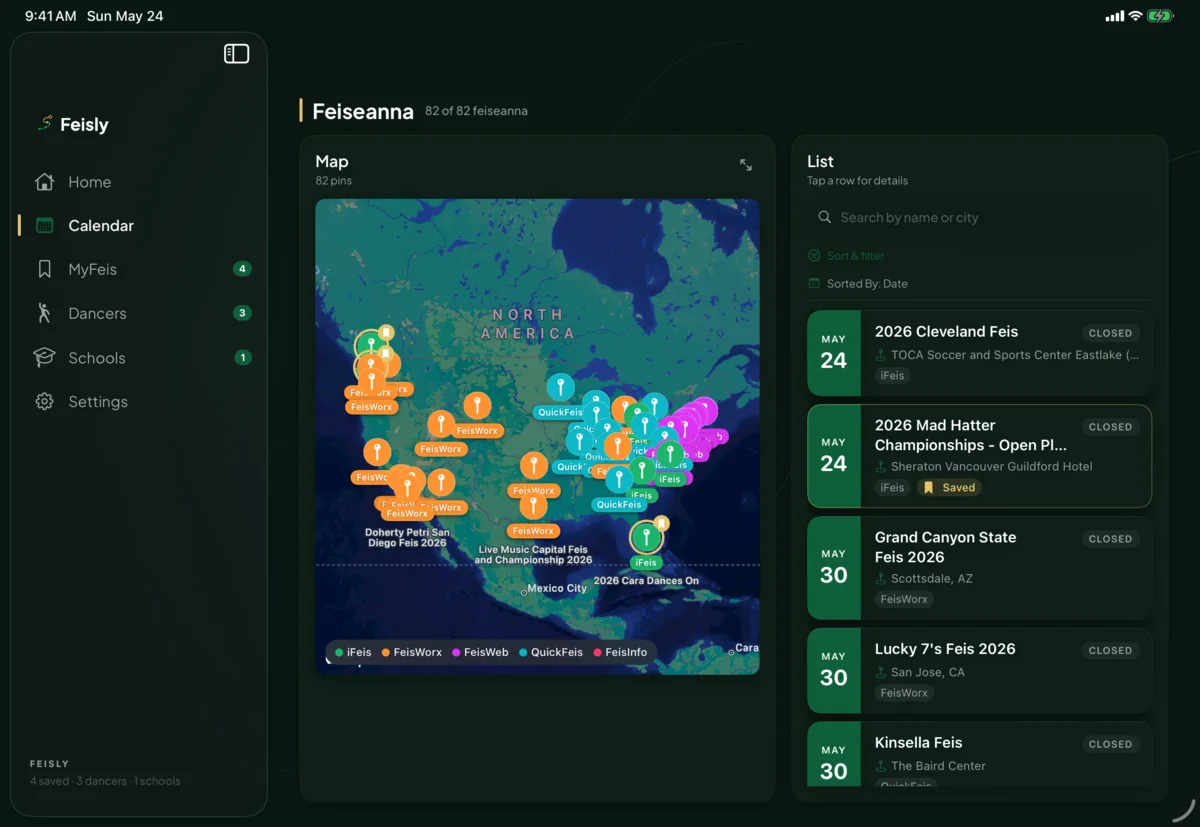Click CLOSED badge on Lucky 7's Feis

1110,650
